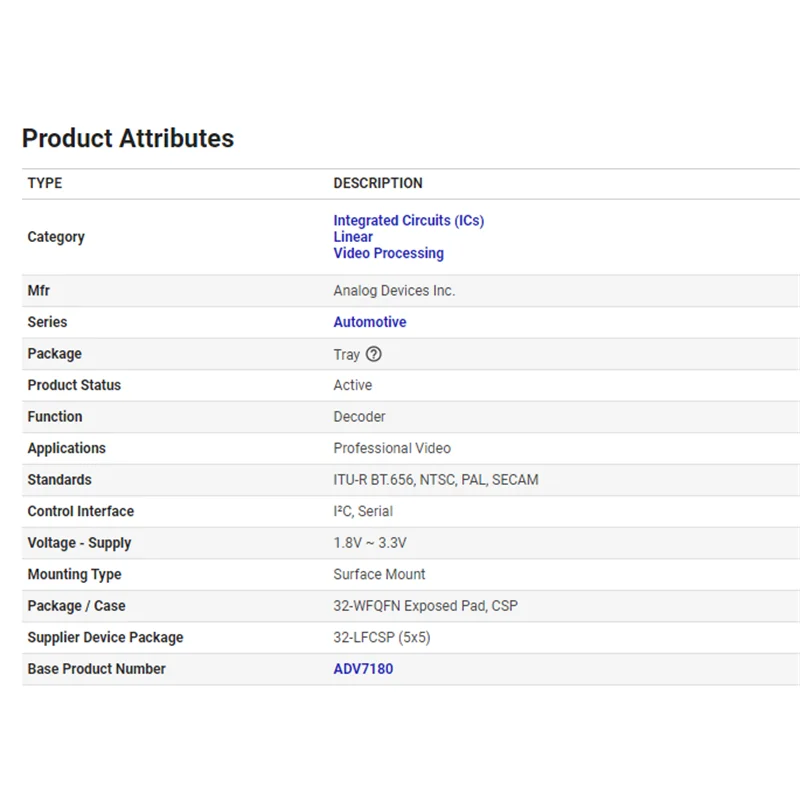Open the ADV7180 base product link
The image size is (800, 800).
[x=363, y=669]
